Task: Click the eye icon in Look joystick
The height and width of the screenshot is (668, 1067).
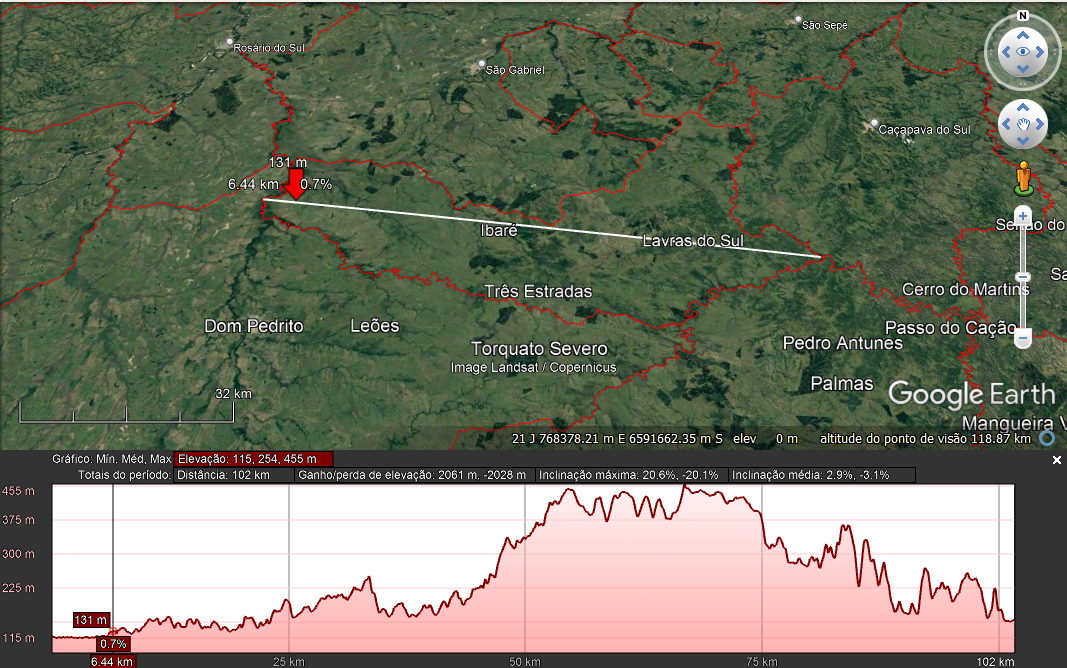Action: [1022, 52]
